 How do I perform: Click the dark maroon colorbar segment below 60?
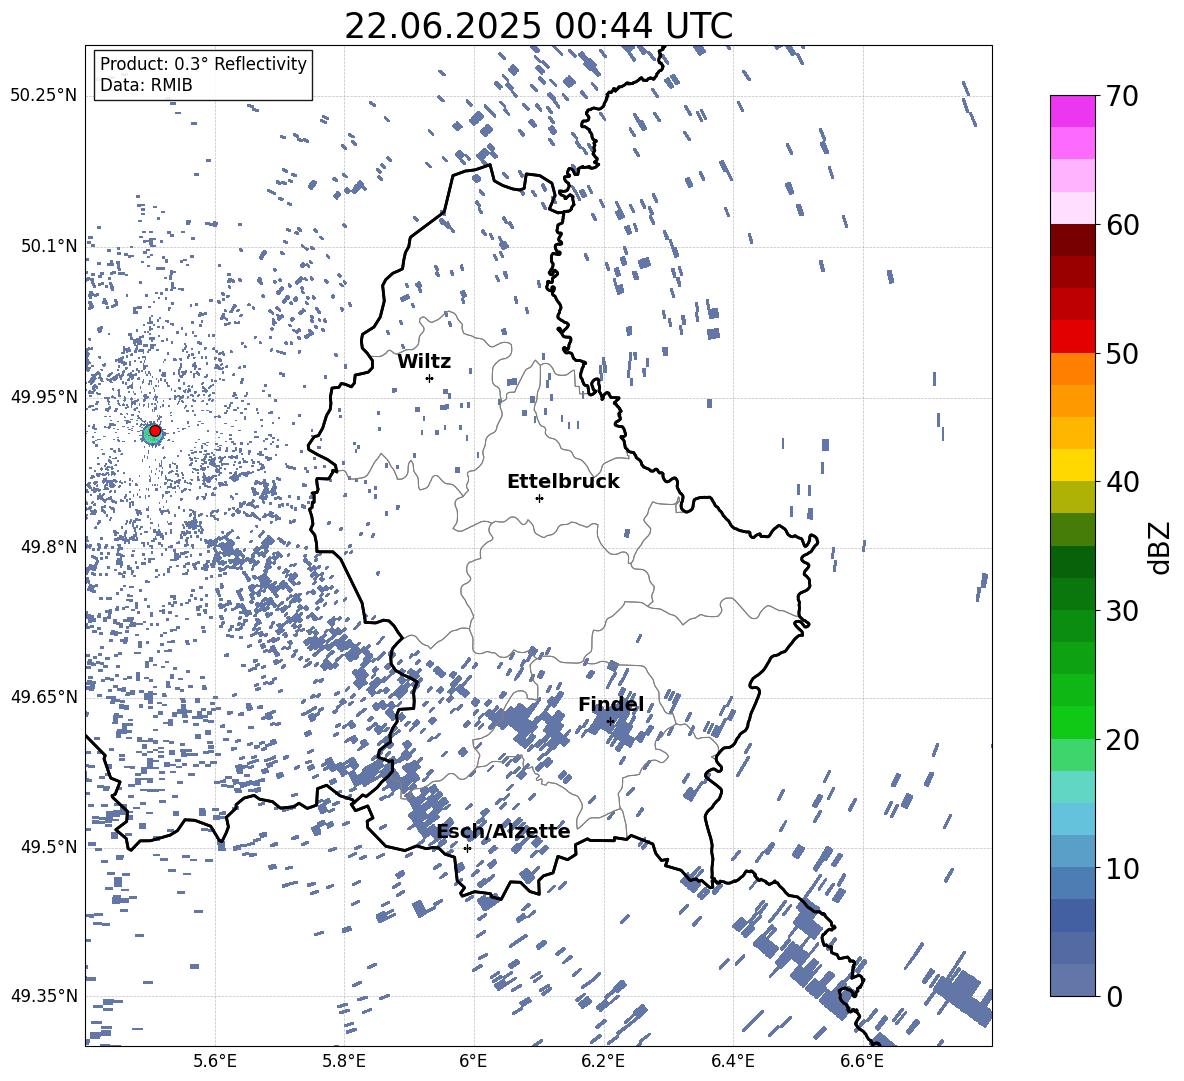tap(1072, 240)
